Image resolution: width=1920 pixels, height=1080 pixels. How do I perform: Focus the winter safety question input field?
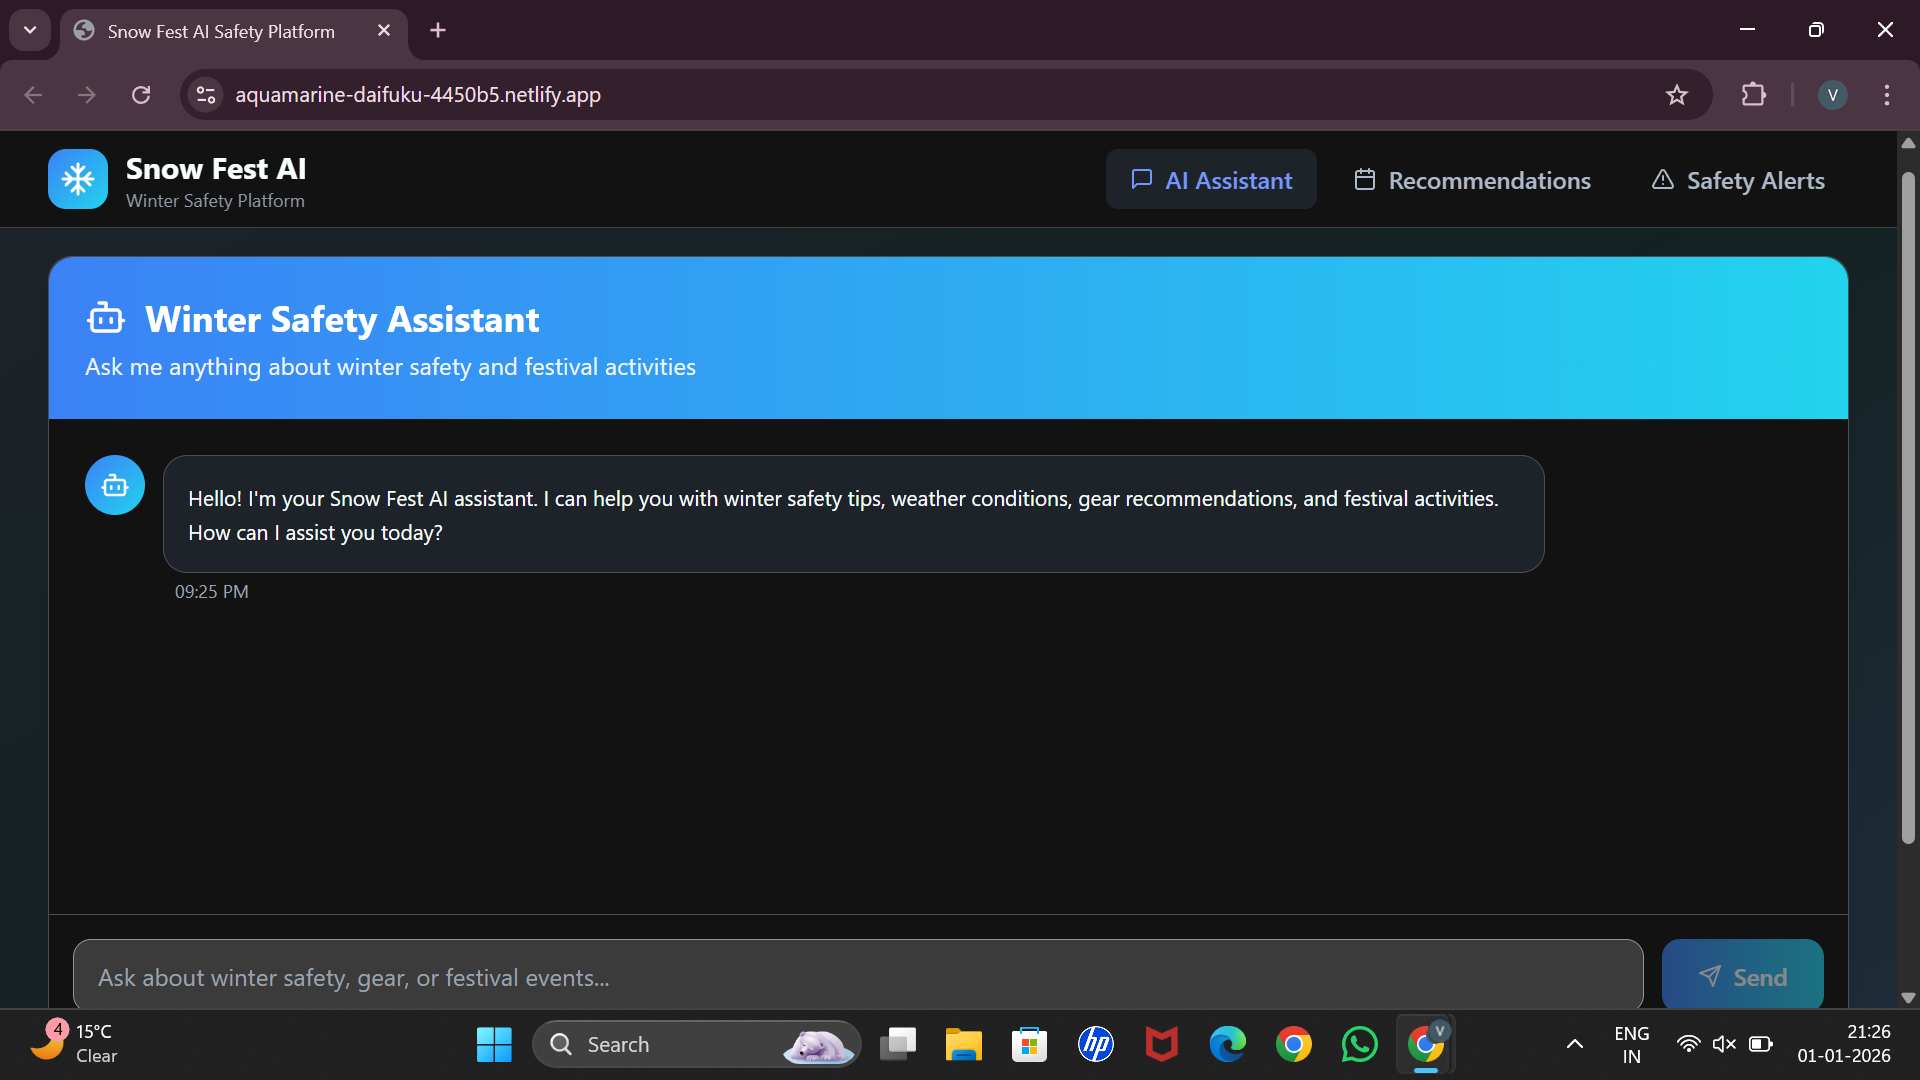858,976
